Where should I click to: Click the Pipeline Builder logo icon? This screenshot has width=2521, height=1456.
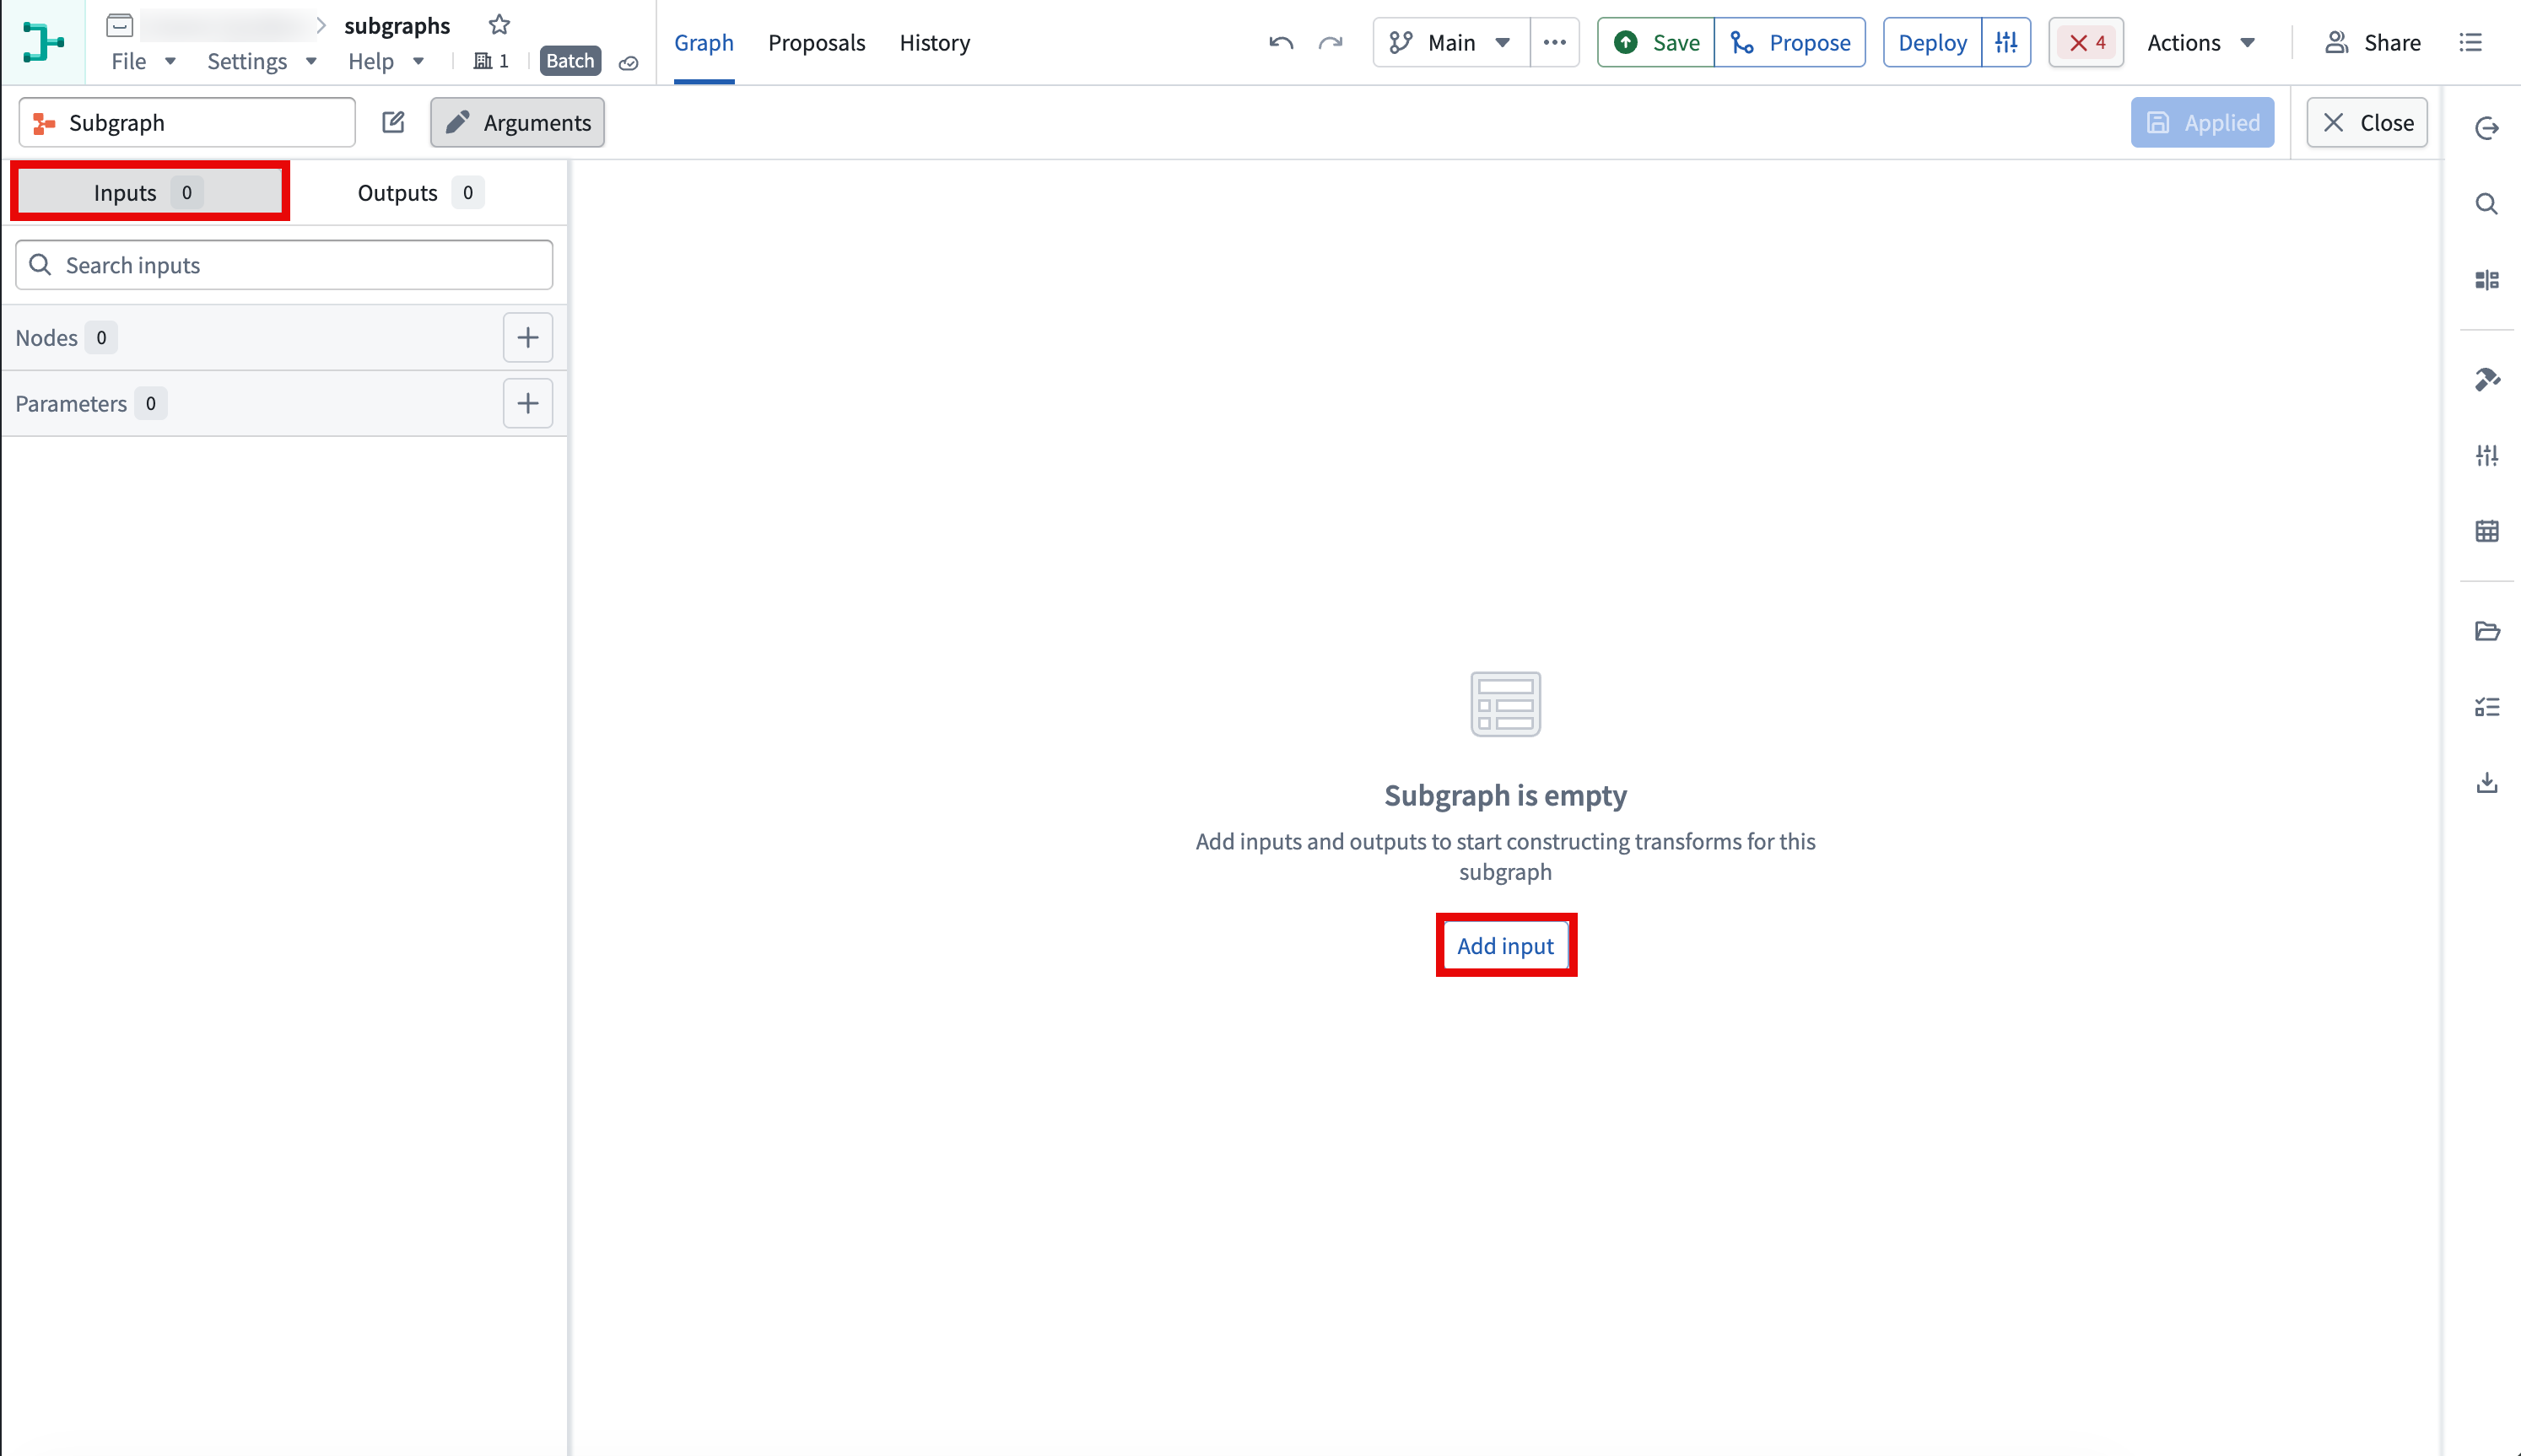tap(43, 42)
